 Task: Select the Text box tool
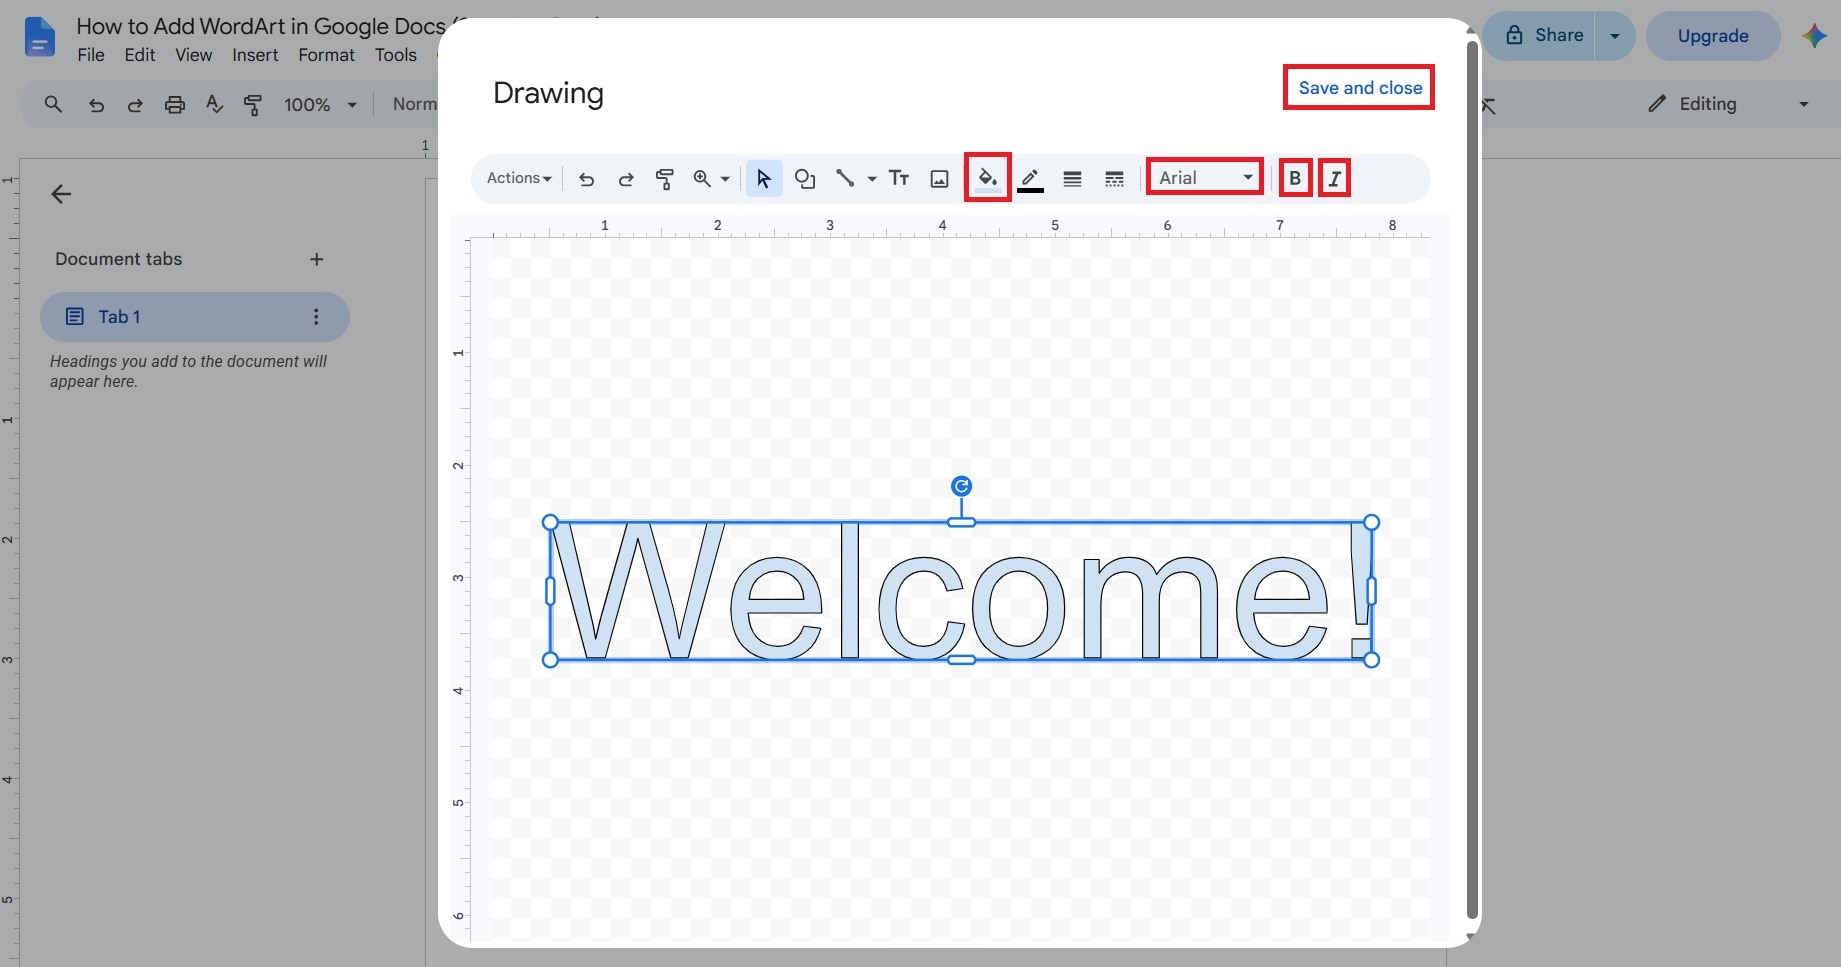click(x=899, y=178)
